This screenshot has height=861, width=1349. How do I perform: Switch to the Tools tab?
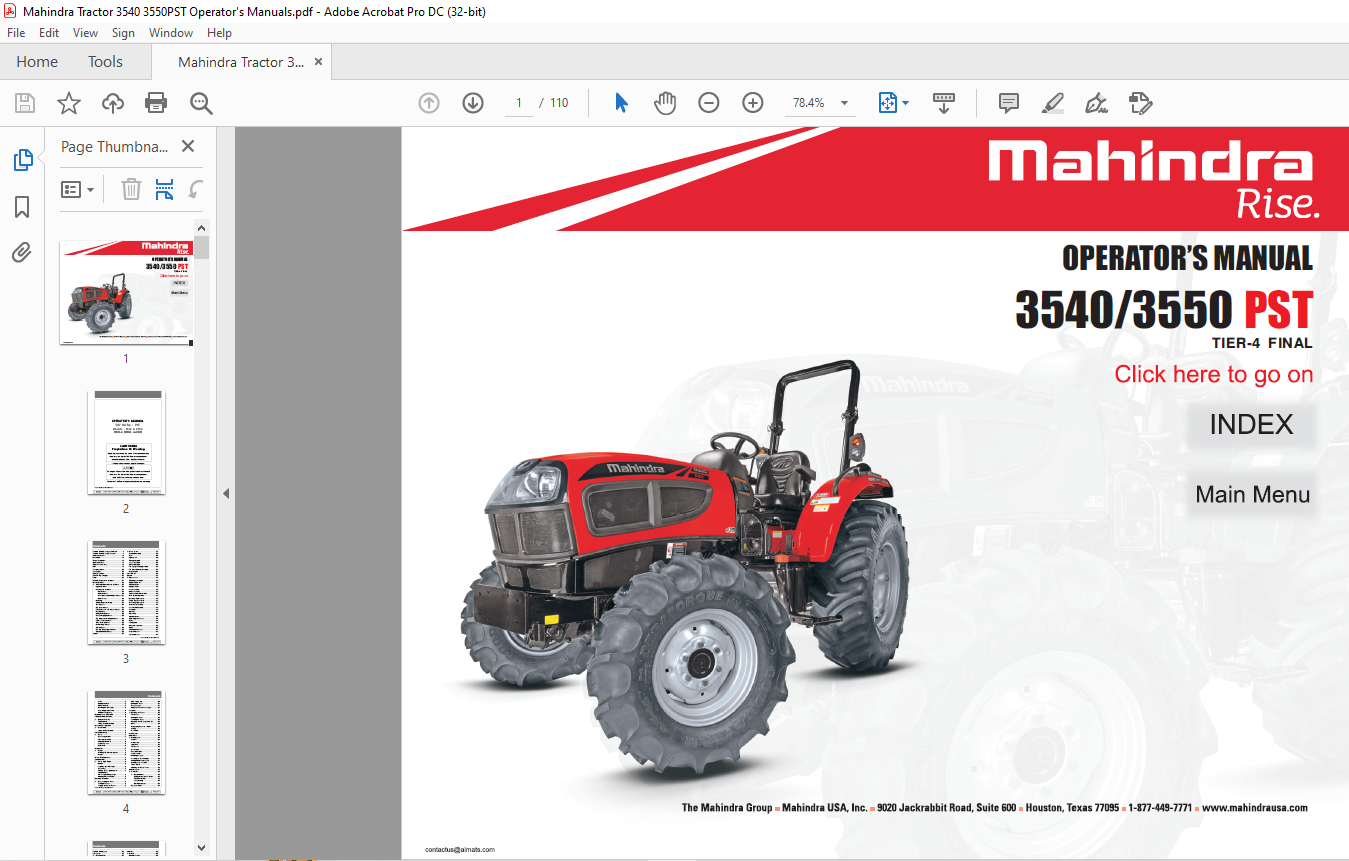(105, 62)
